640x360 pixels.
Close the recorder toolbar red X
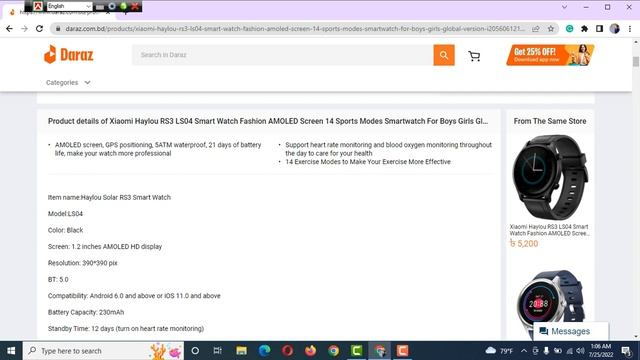click(x=135, y=6)
